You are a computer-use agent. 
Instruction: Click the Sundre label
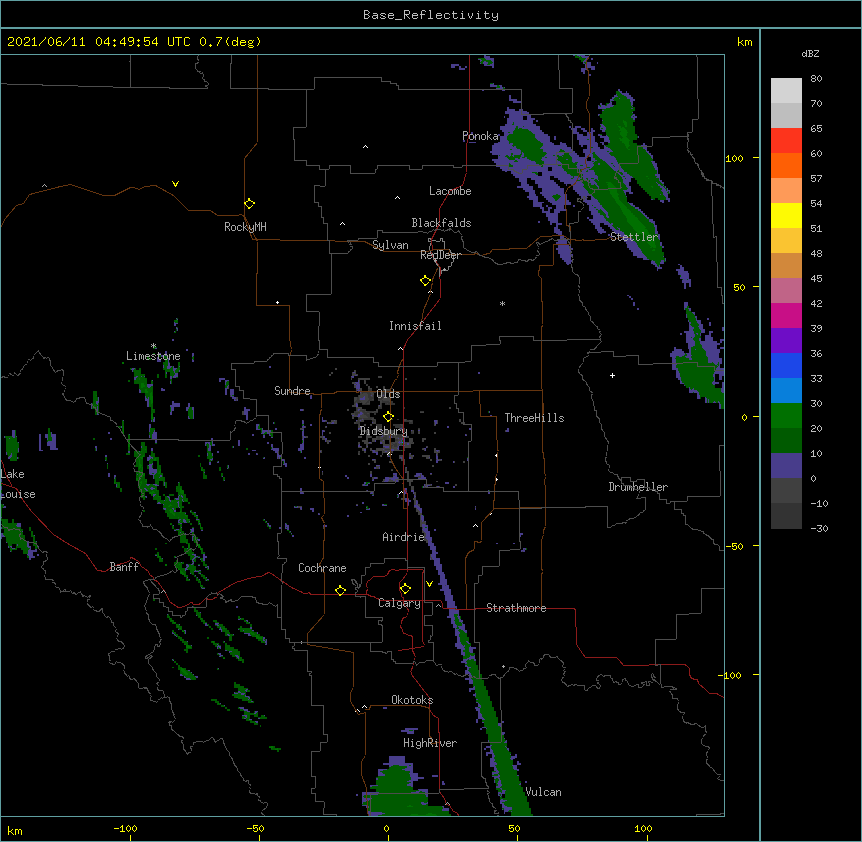click(292, 391)
